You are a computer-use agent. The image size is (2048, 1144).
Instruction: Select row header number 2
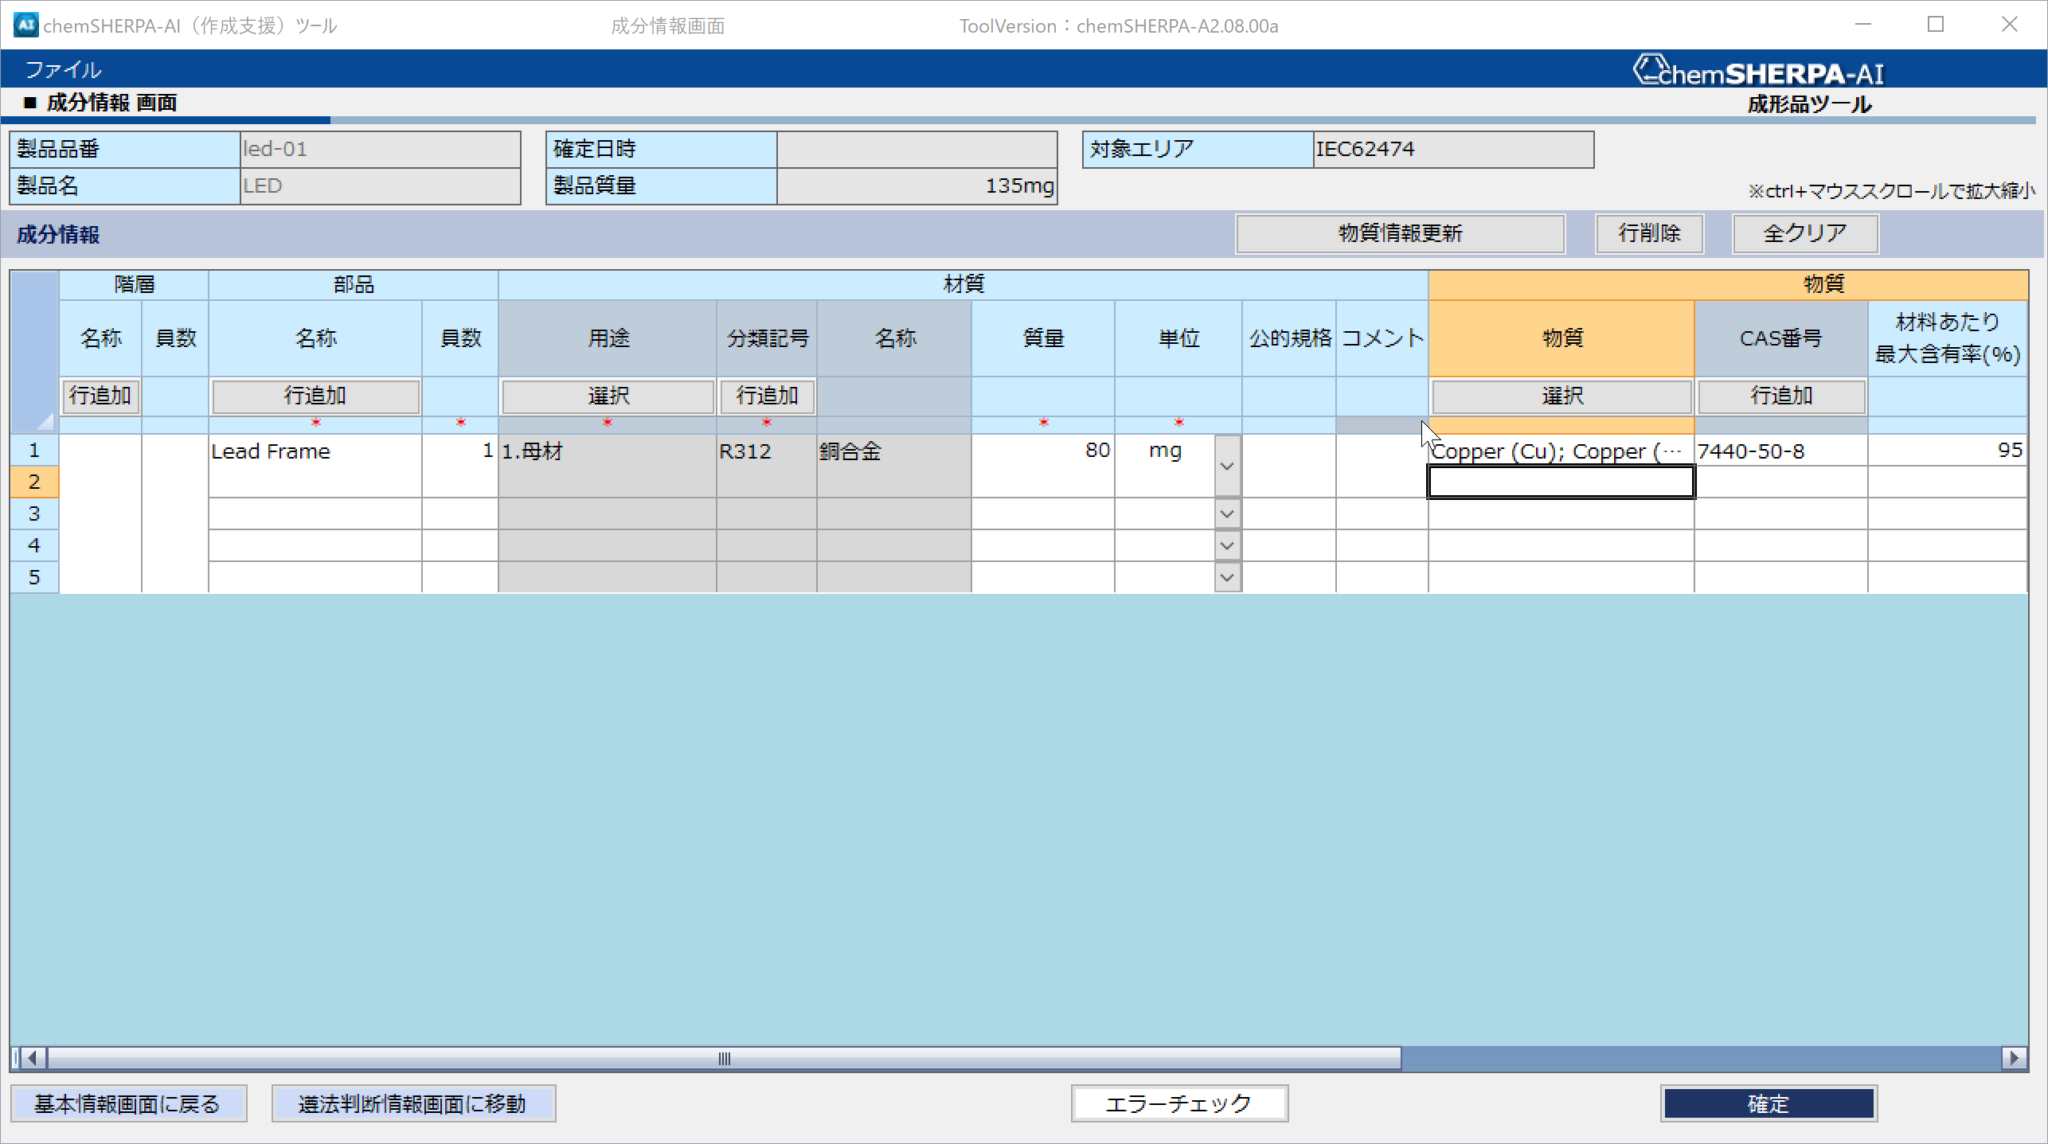(34, 482)
